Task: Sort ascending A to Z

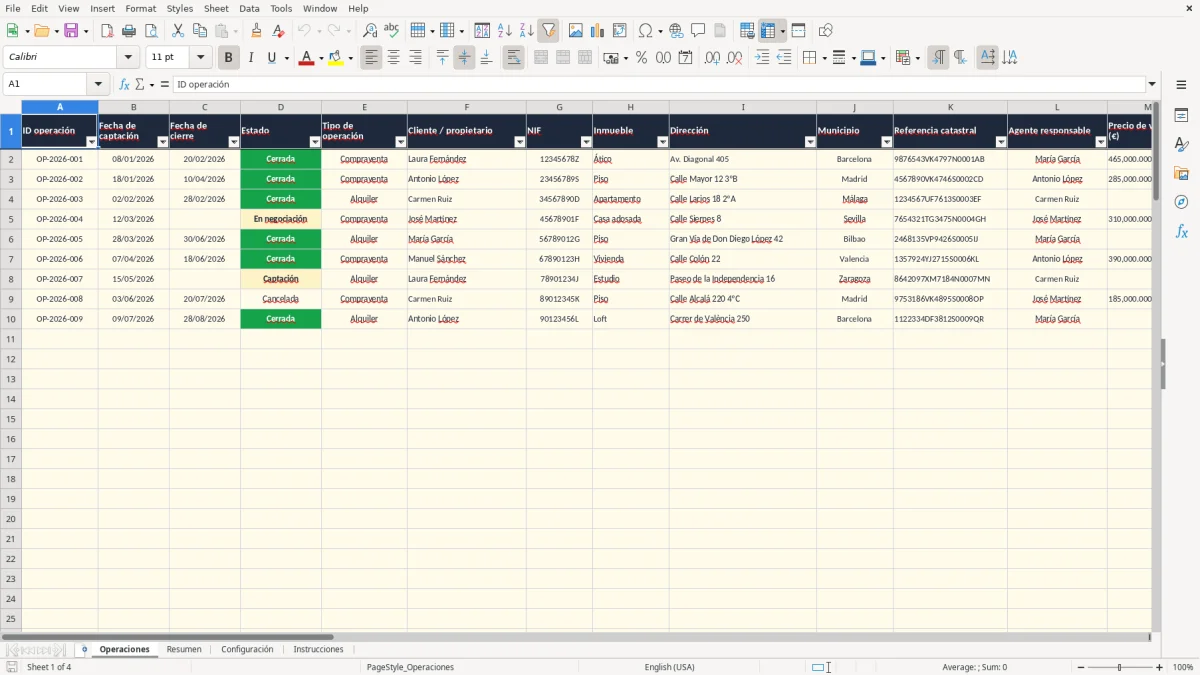Action: [x=505, y=31]
